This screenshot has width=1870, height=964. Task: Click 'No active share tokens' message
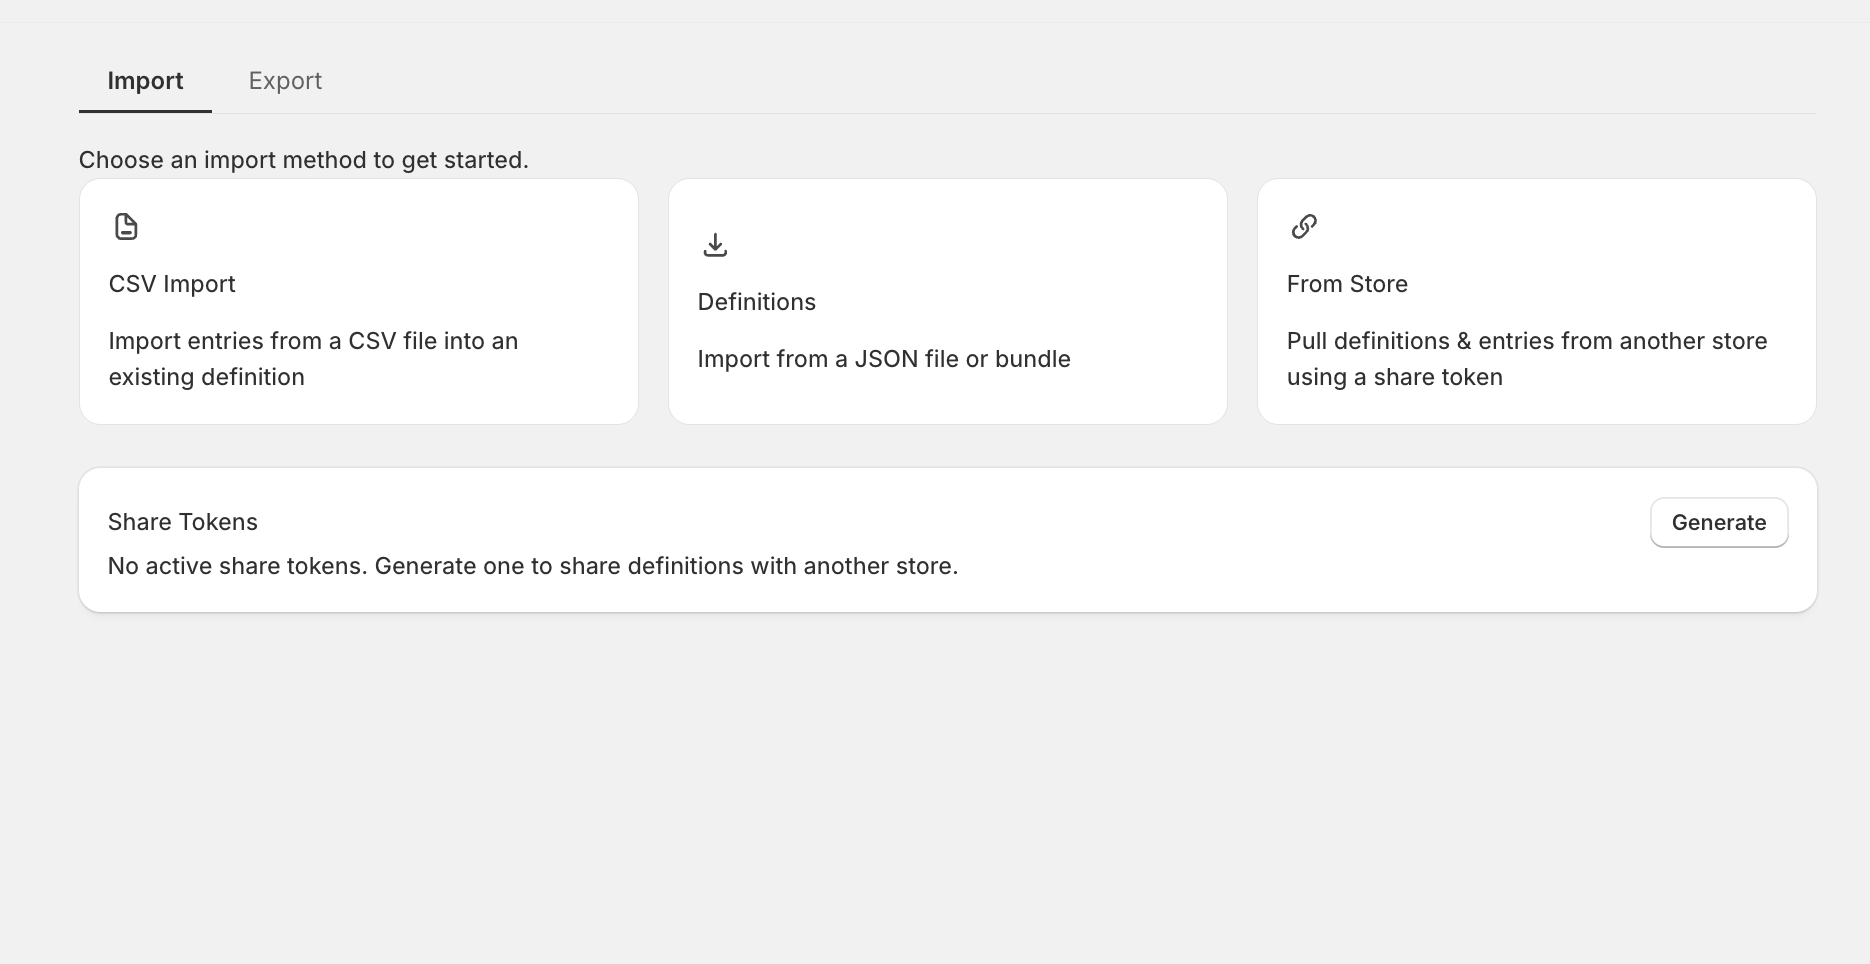pos(533,566)
